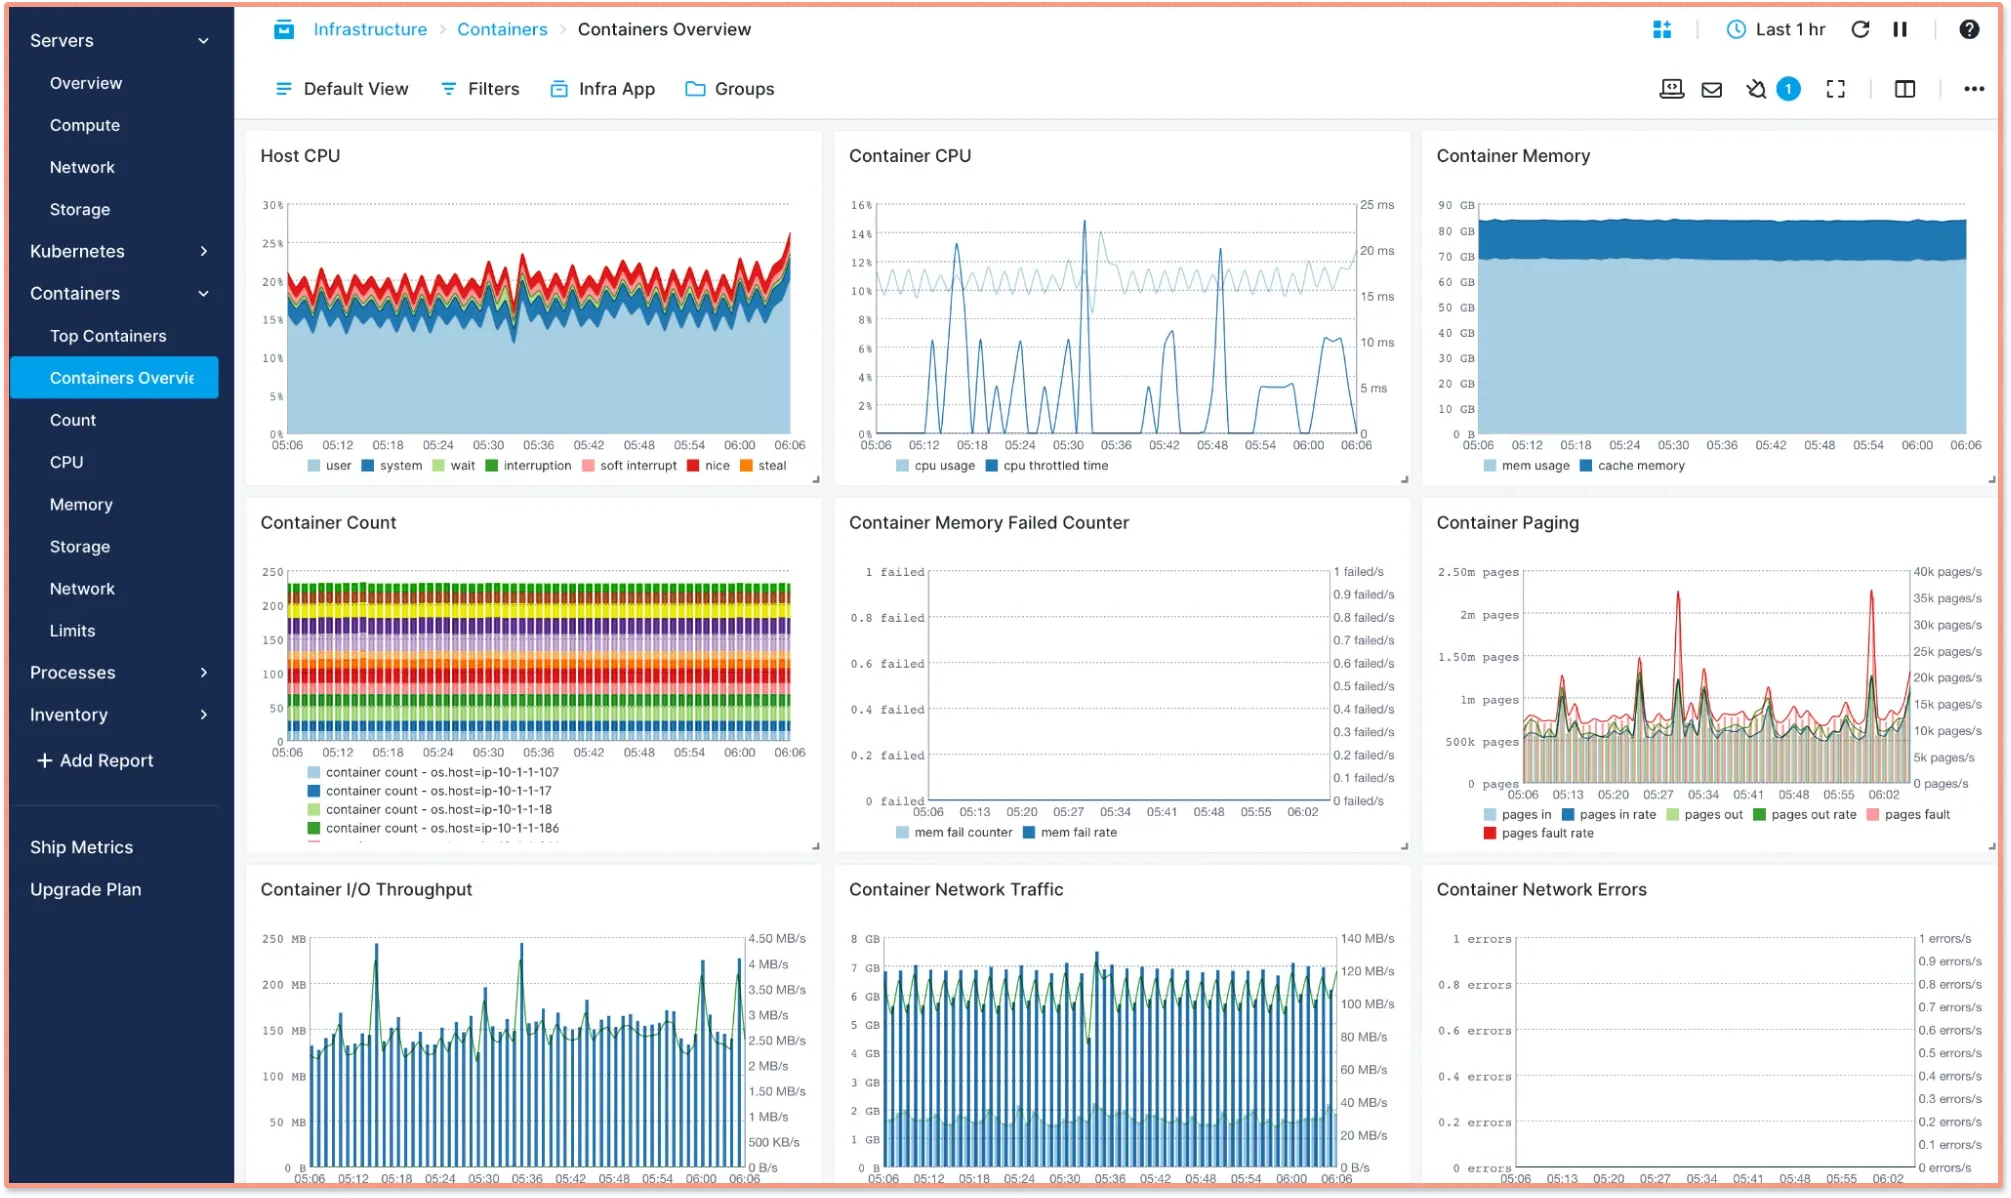Click the Container I/O Throughput chart title

[x=366, y=889]
